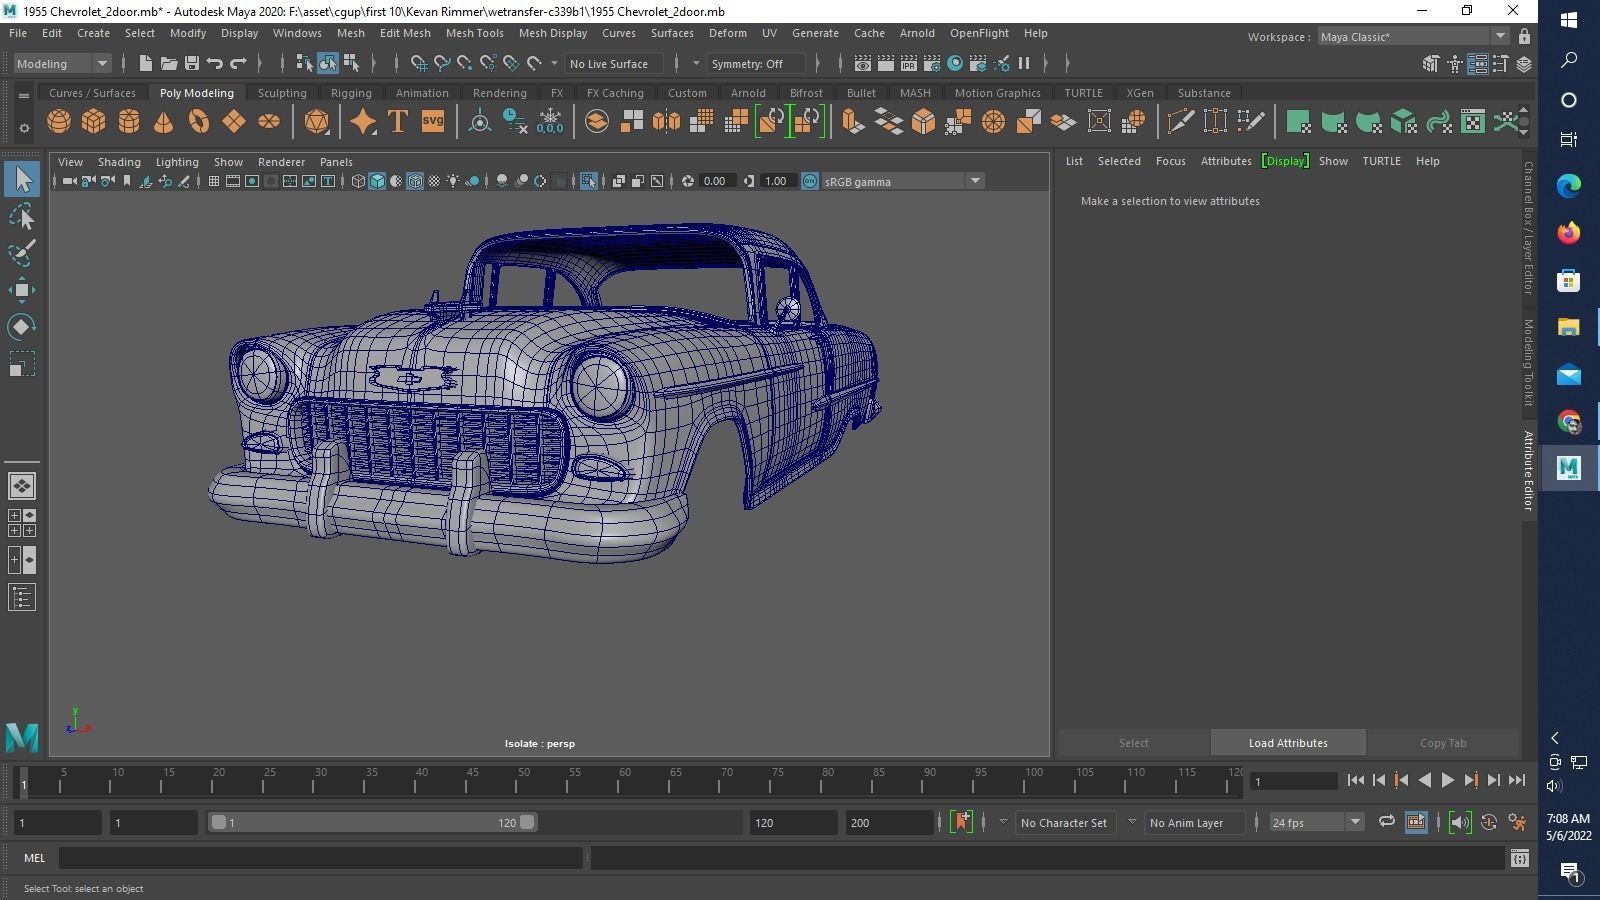The width and height of the screenshot is (1600, 900).
Task: Open the Workspace Maya Classic dropdown
Action: [1412, 37]
